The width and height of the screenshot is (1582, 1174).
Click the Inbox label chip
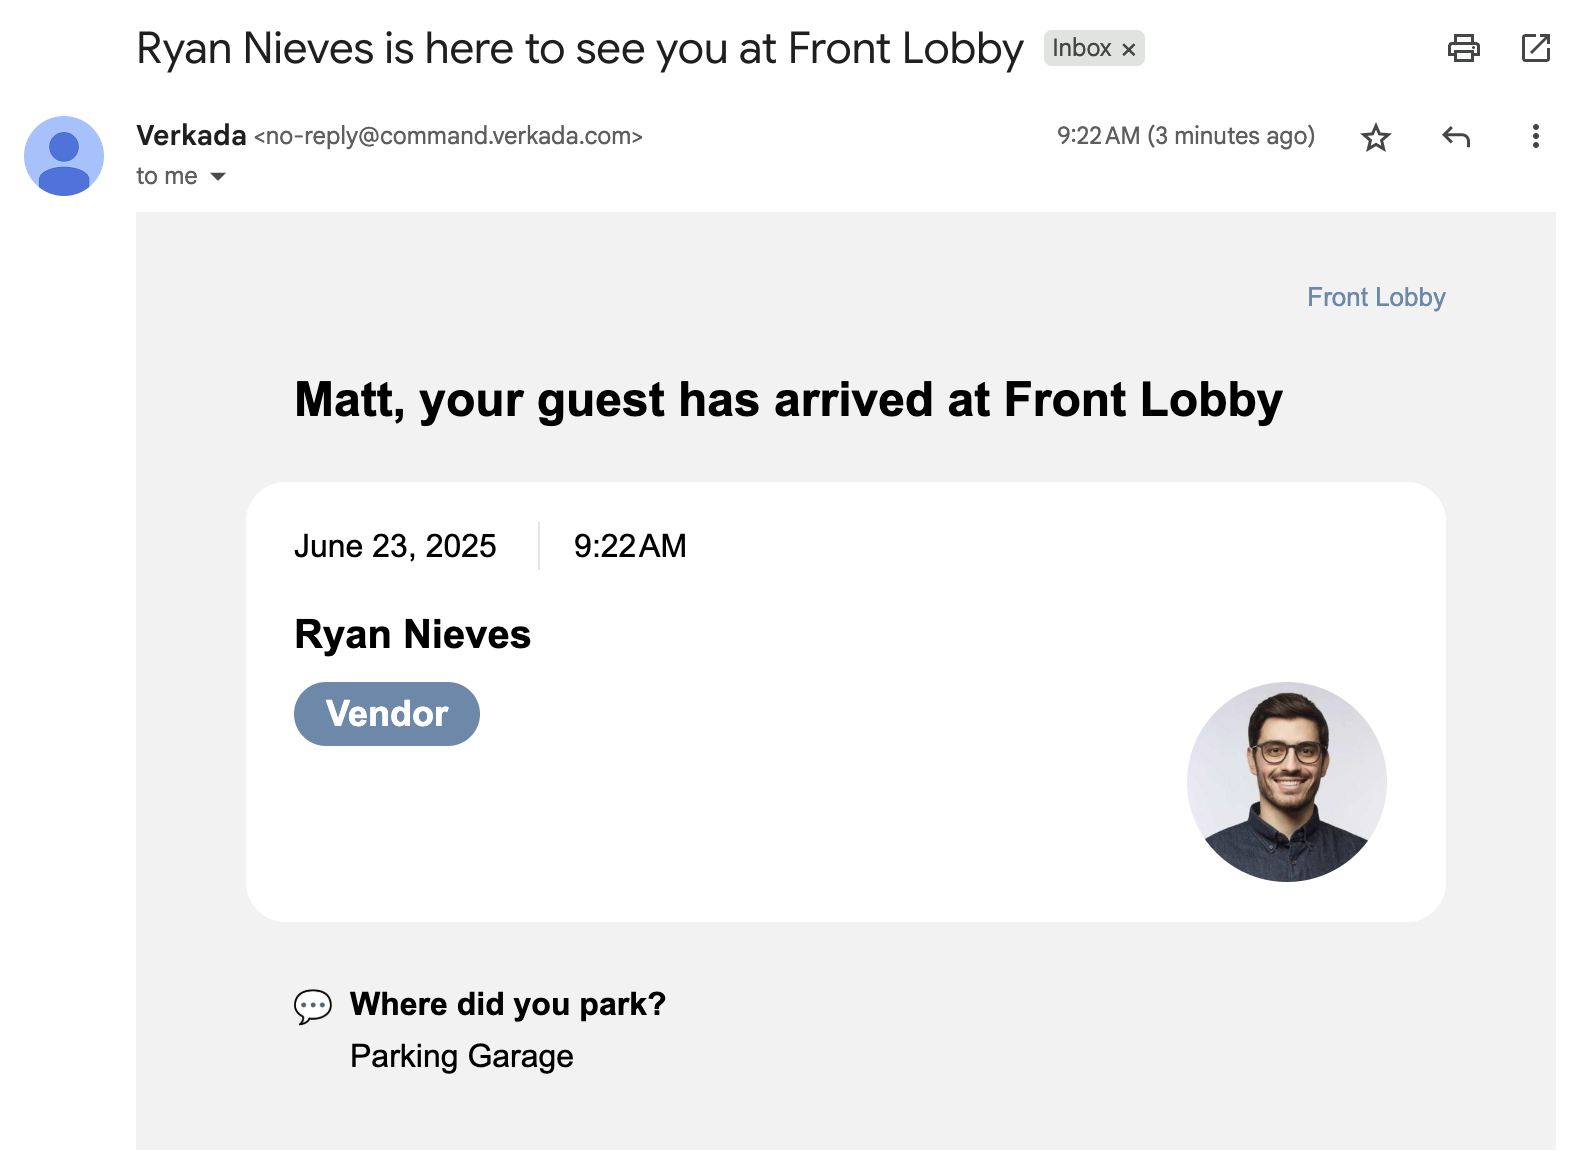click(x=1081, y=48)
